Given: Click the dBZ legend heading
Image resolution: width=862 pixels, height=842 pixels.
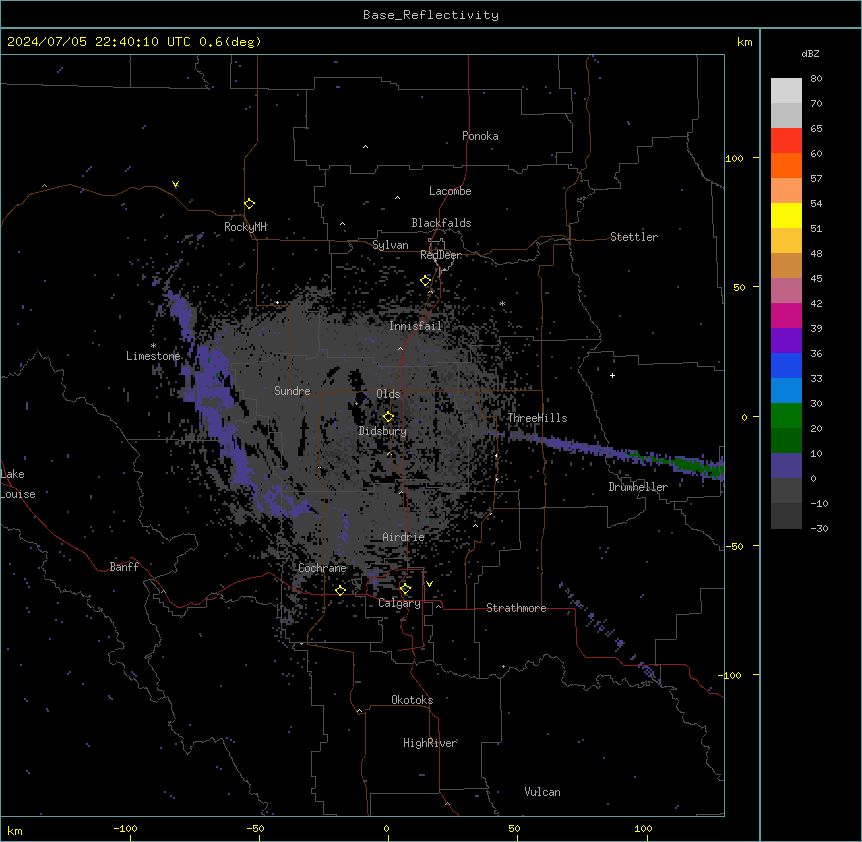Looking at the screenshot, I should click(x=810, y=53).
